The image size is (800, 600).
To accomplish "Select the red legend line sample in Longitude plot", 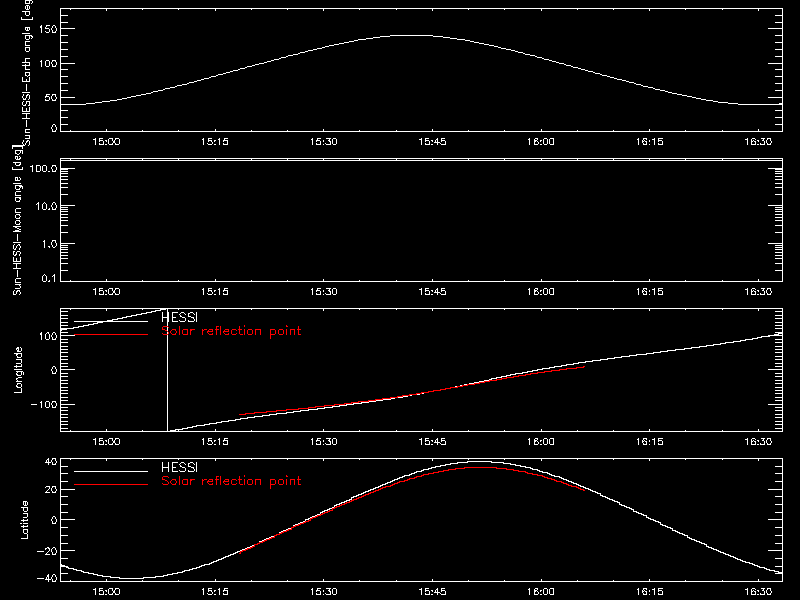I will pyautogui.click(x=111, y=335).
